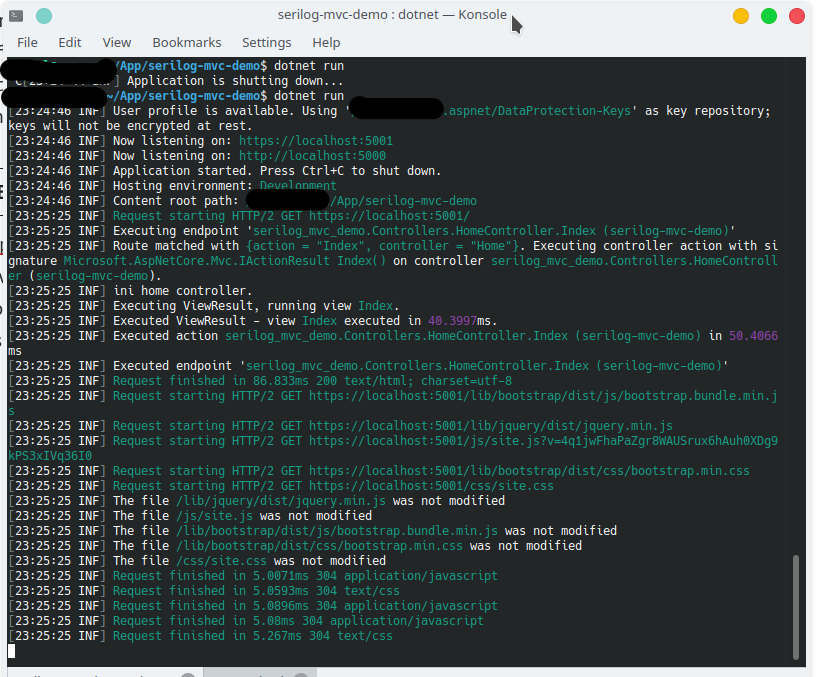Open the Bookmarks menu
The width and height of the screenshot is (823, 677).
click(x=187, y=43)
